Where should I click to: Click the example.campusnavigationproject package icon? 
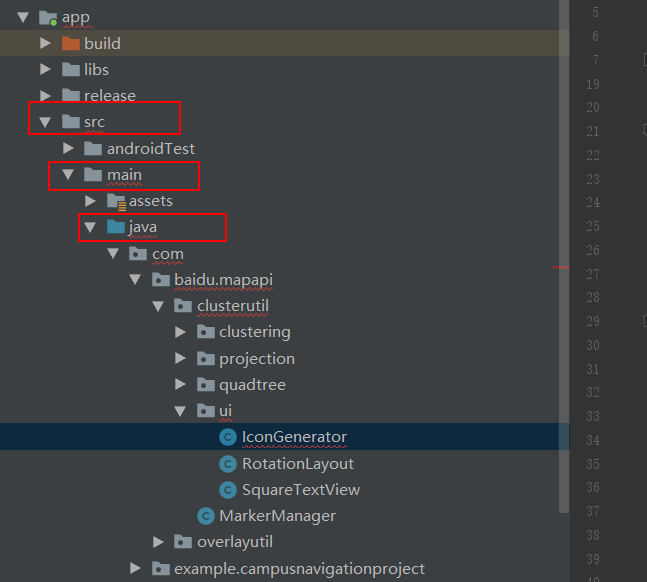(161, 568)
